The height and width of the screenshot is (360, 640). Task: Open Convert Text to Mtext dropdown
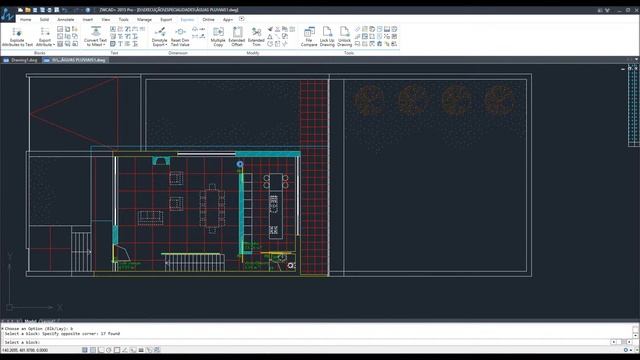(96, 37)
